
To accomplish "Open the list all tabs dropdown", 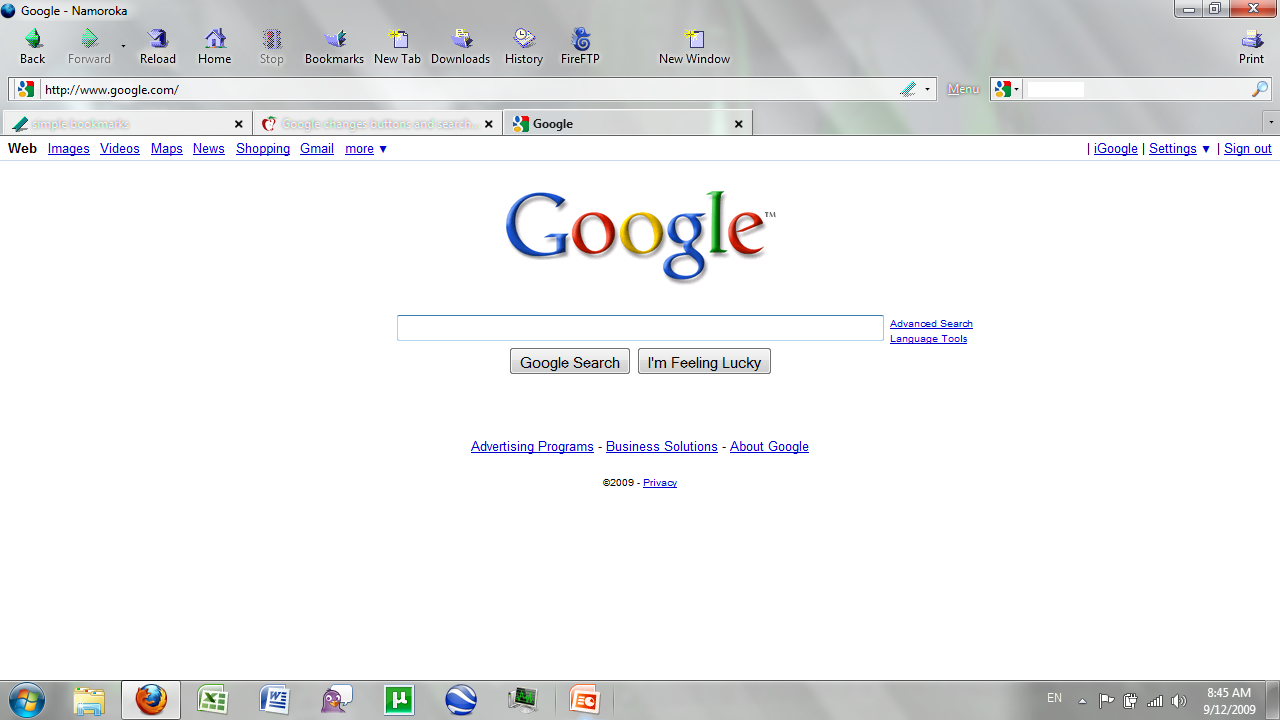I will [1271, 122].
